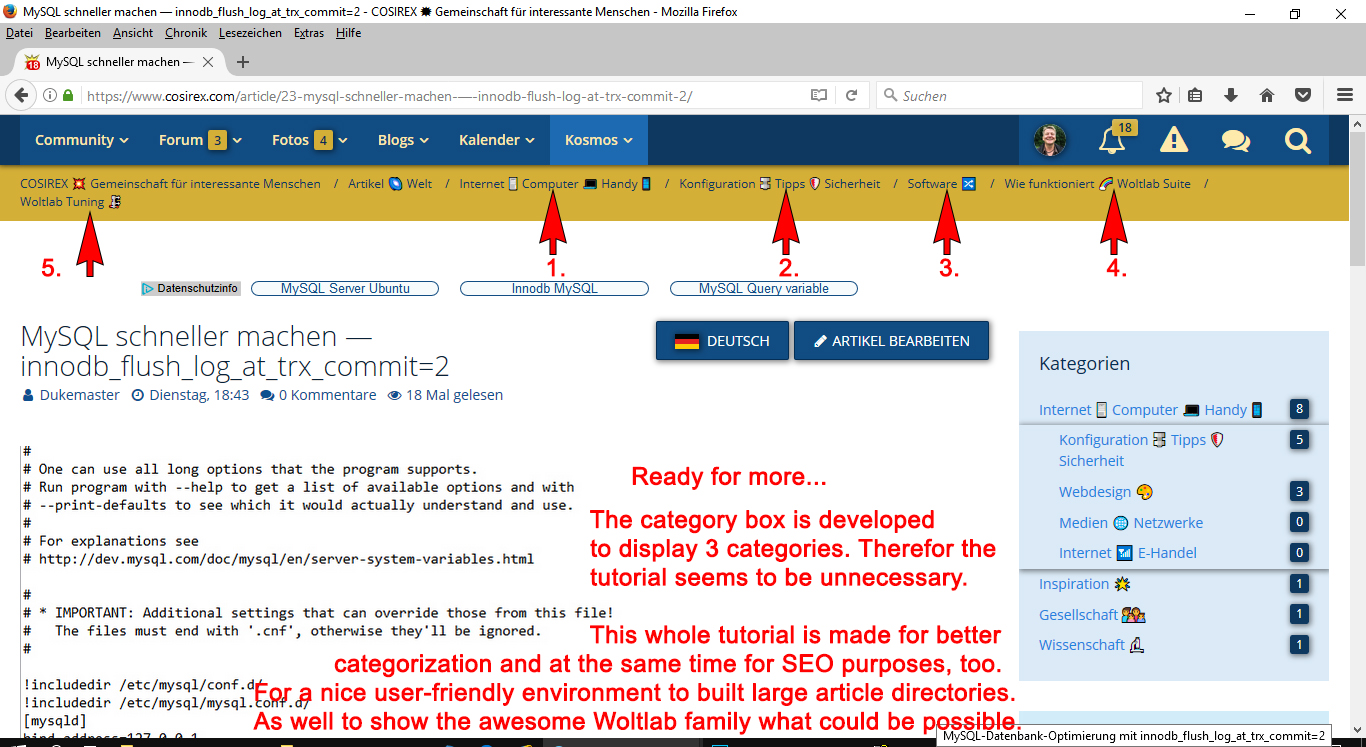Open the Chronik menu in menu bar

click(186, 33)
